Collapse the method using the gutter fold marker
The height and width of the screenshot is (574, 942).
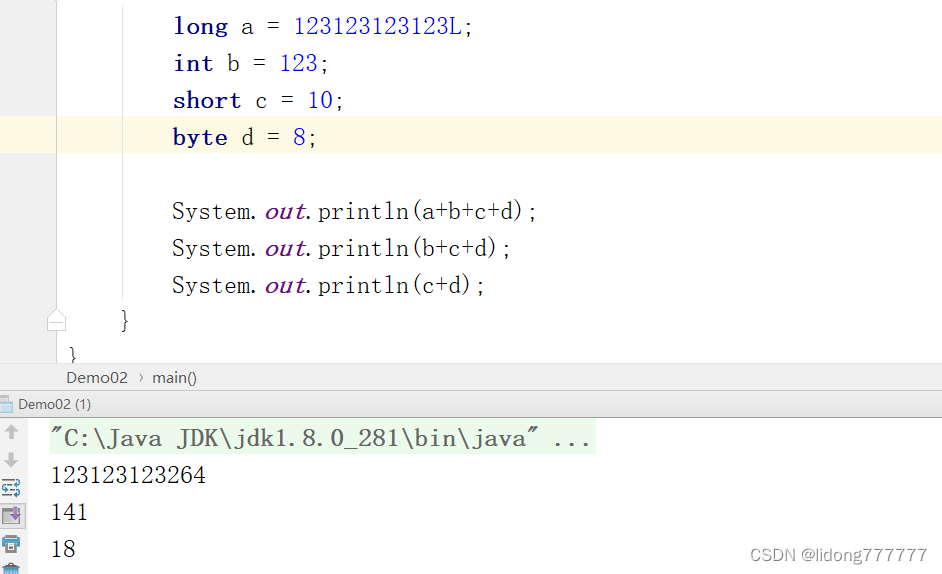[56, 320]
